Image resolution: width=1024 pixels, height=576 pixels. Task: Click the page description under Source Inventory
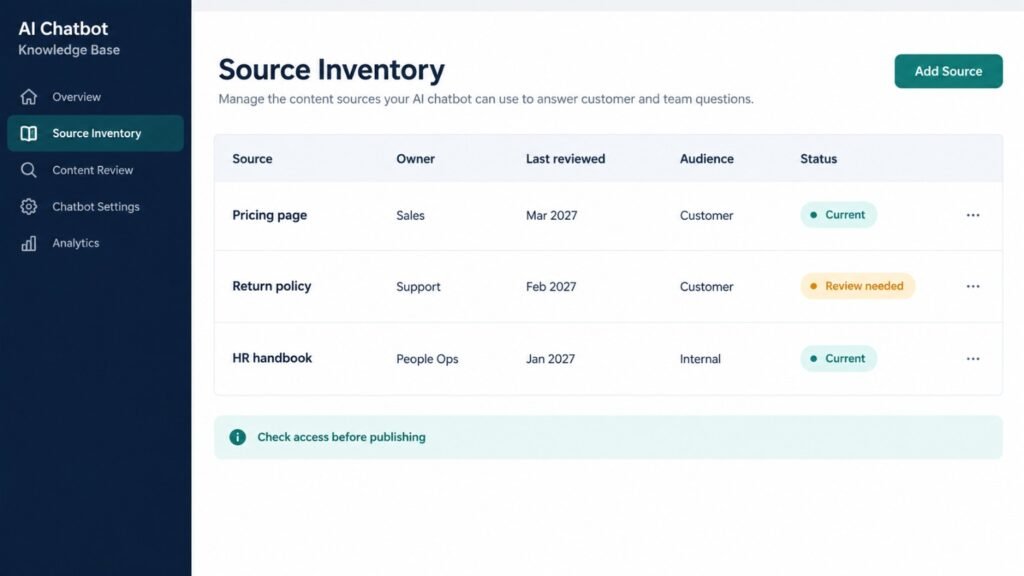click(x=486, y=99)
